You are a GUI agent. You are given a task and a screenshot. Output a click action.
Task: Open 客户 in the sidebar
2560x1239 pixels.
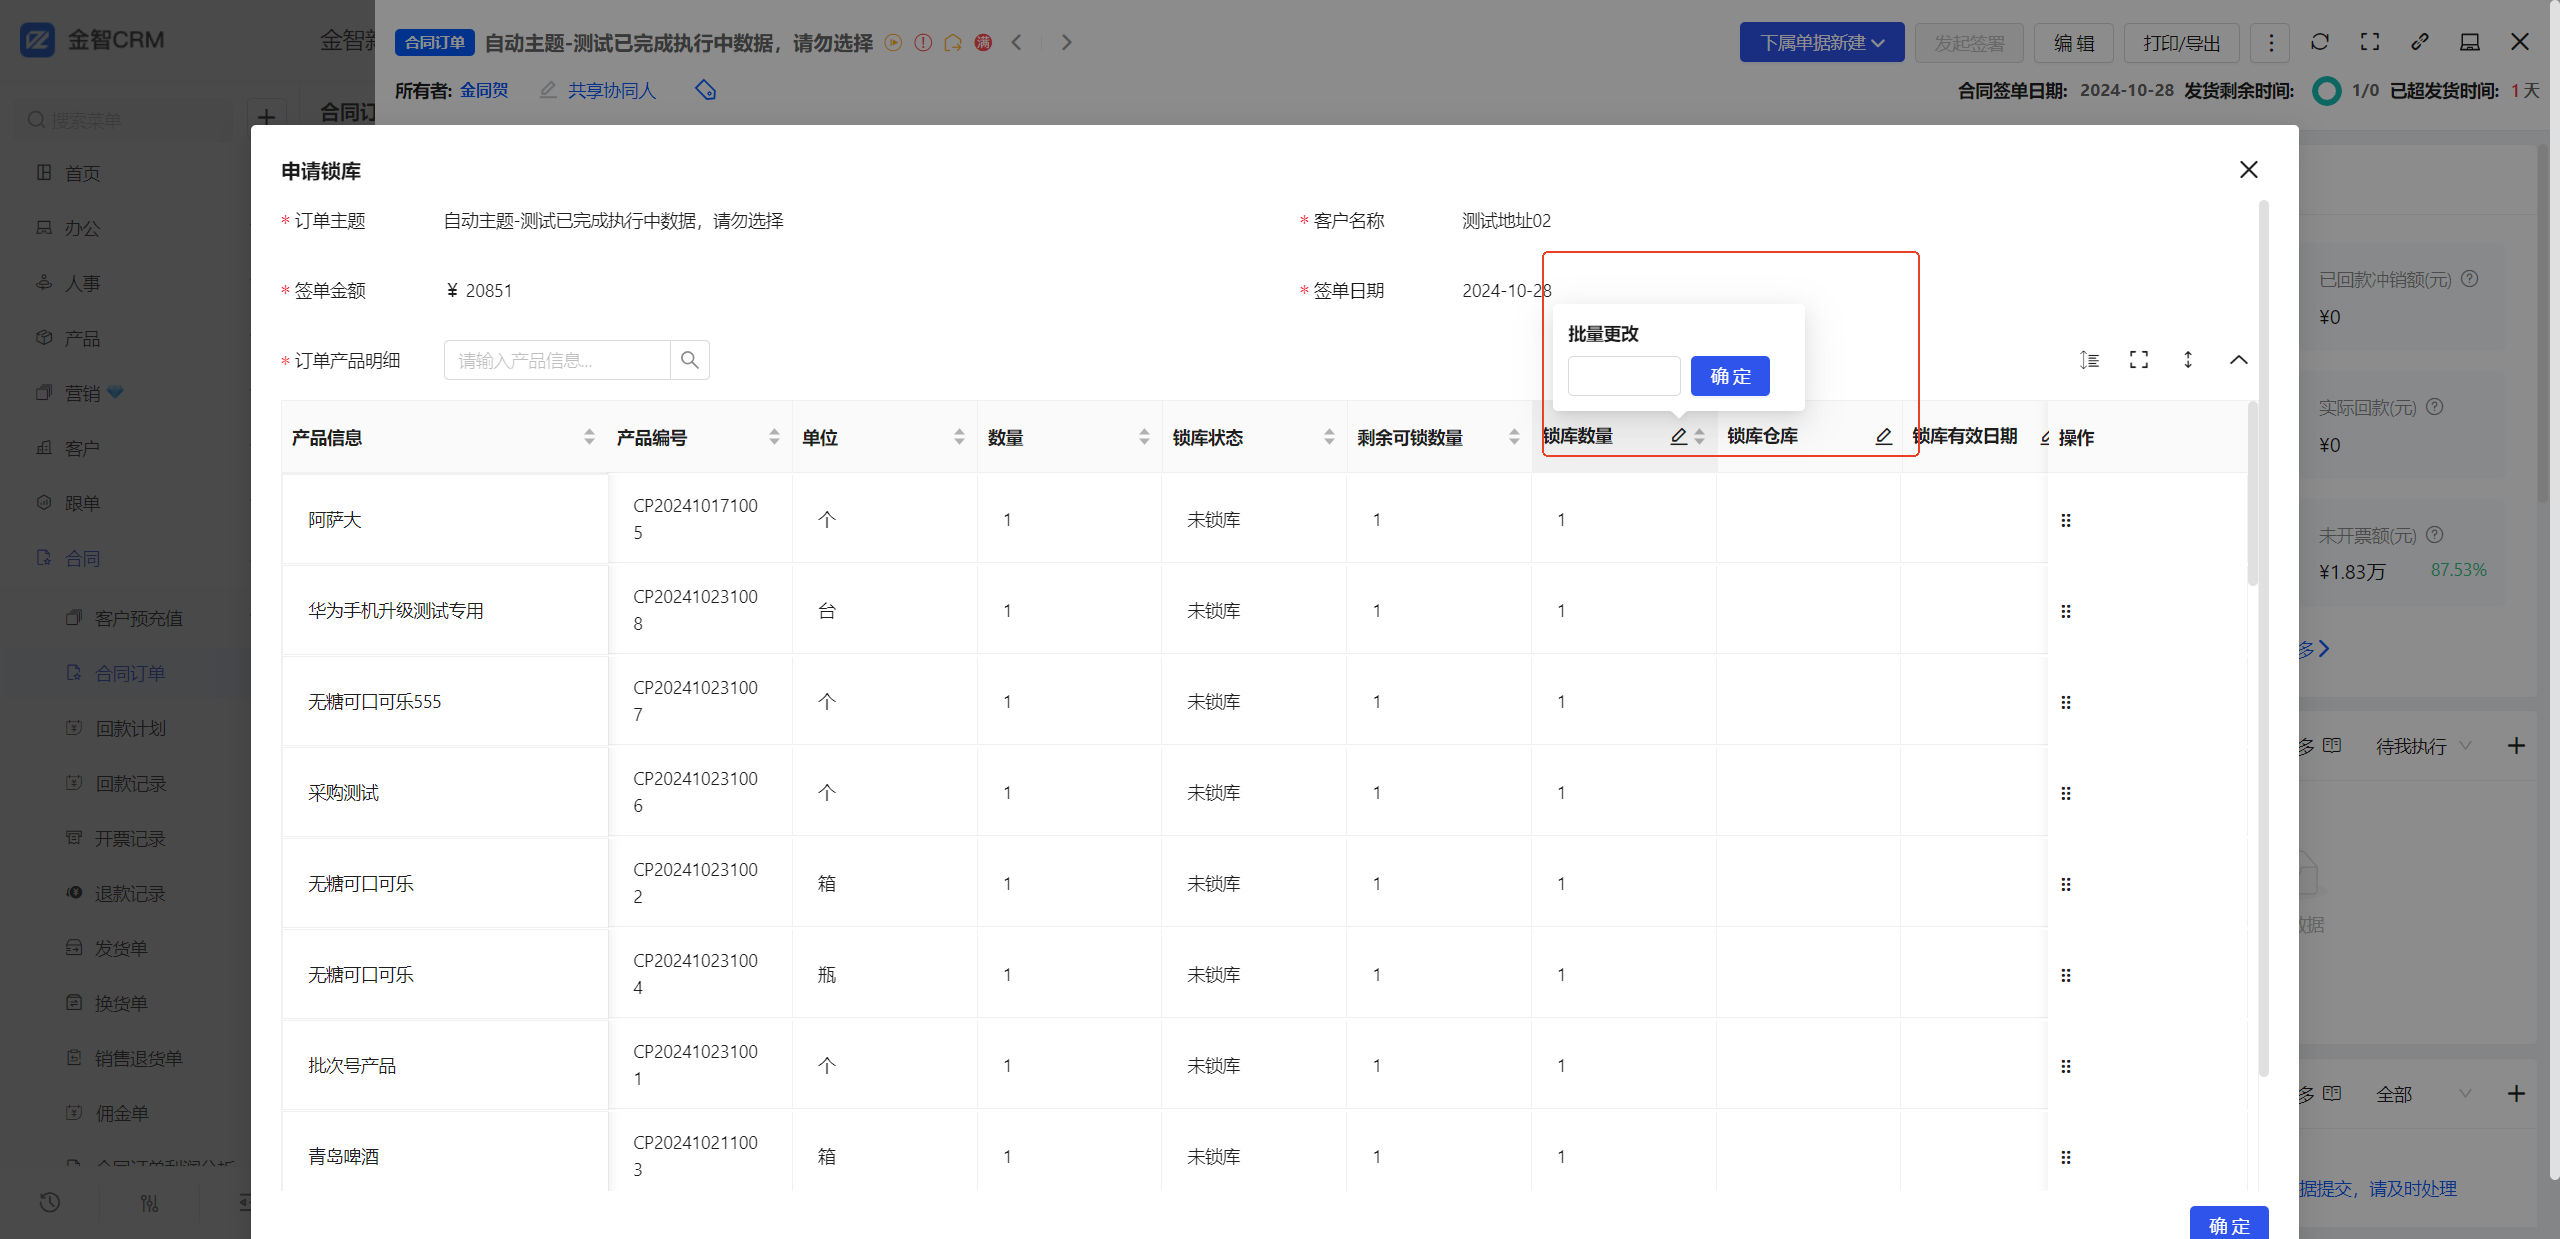(82, 448)
